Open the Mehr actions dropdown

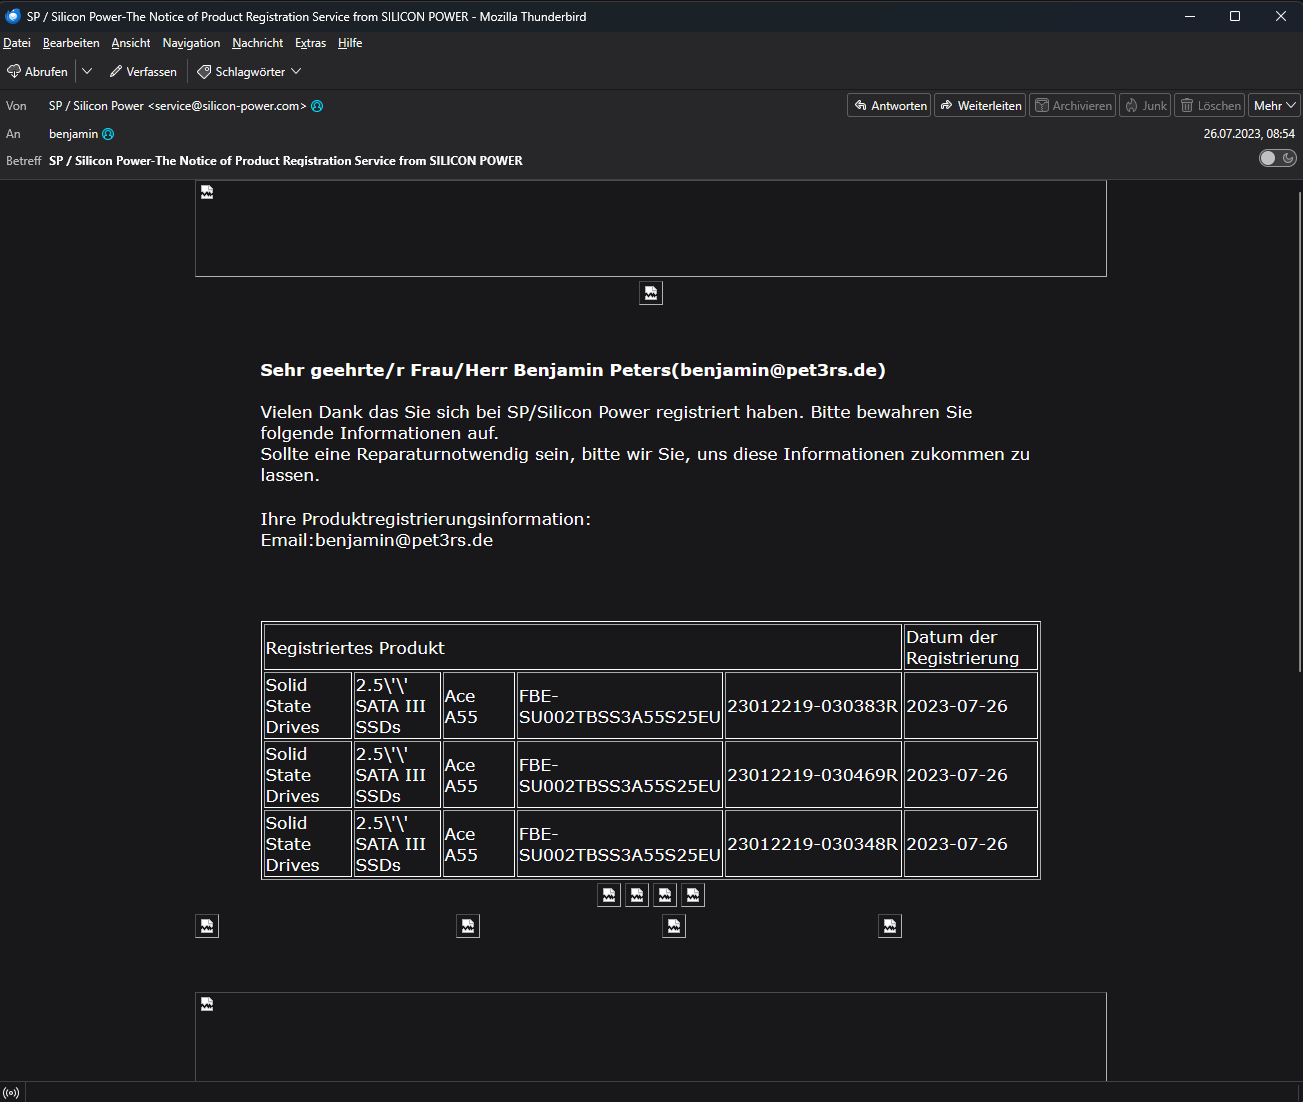1274,106
